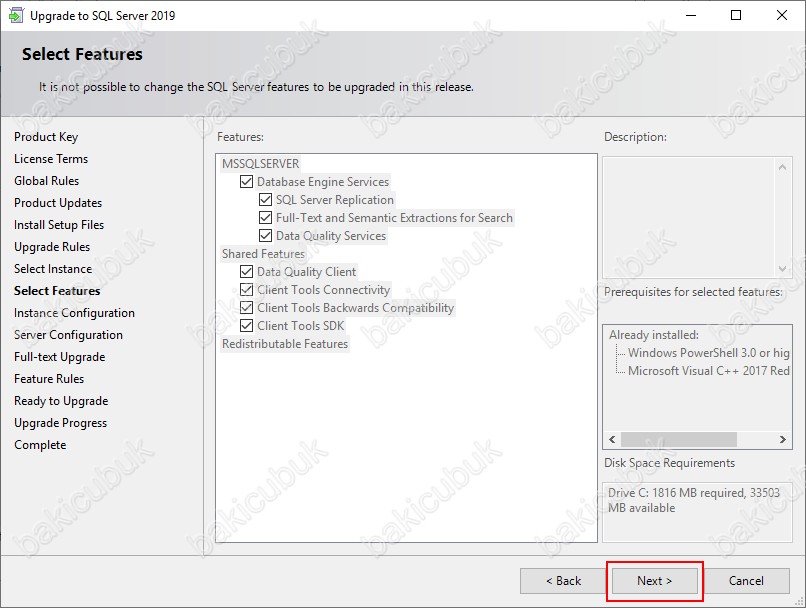Click the Drive C disk space text
This screenshot has width=806, height=608.
point(693,500)
